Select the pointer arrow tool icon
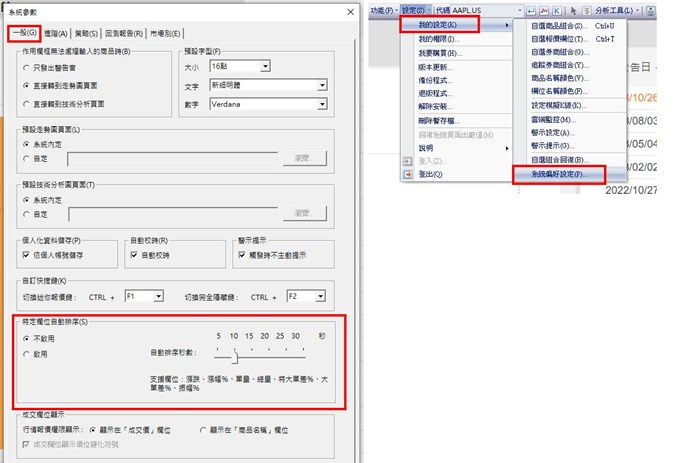This screenshot has height=463, width=690. click(x=573, y=11)
